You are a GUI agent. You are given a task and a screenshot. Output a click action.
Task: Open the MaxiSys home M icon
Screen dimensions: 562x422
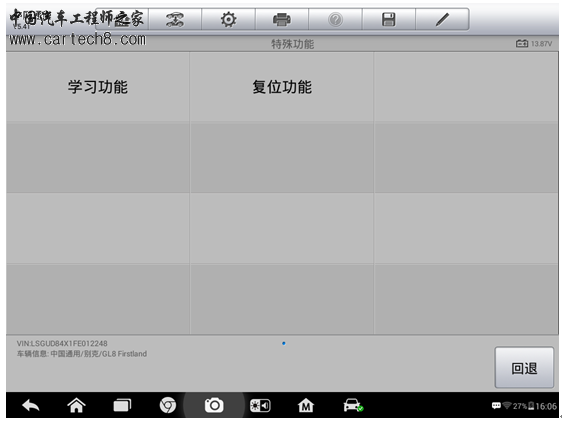point(306,406)
